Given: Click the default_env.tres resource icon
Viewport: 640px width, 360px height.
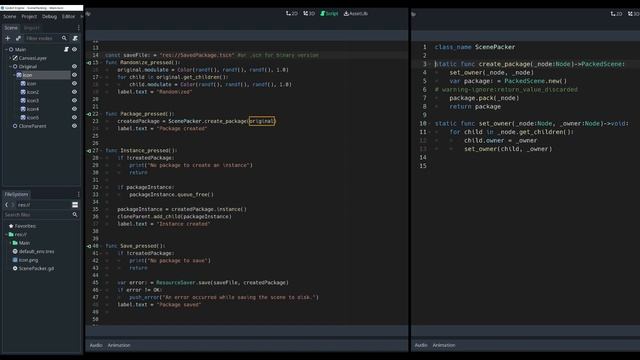Looking at the screenshot, I should (x=15, y=251).
